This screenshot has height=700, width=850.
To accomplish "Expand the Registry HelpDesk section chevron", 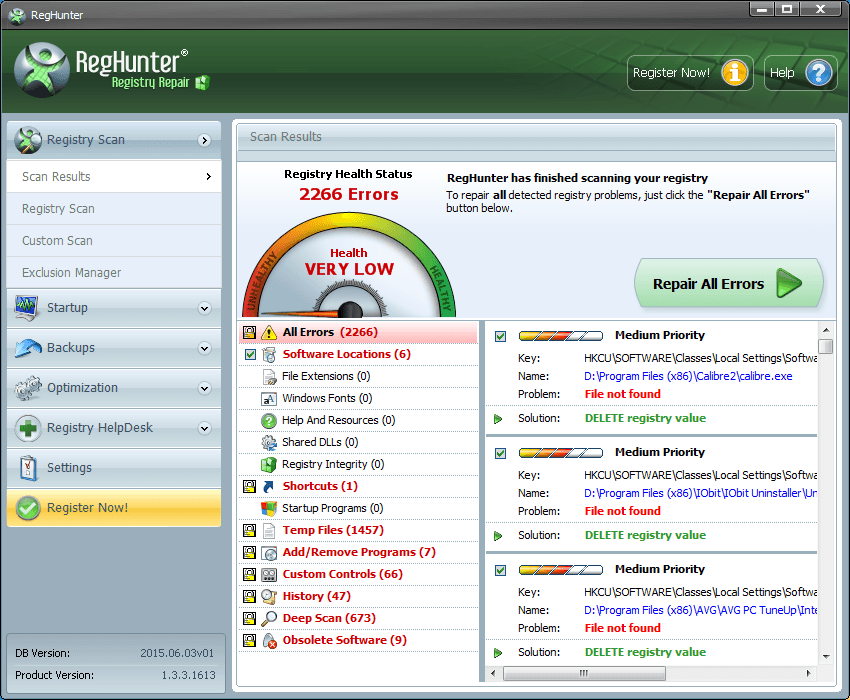I will click(204, 428).
